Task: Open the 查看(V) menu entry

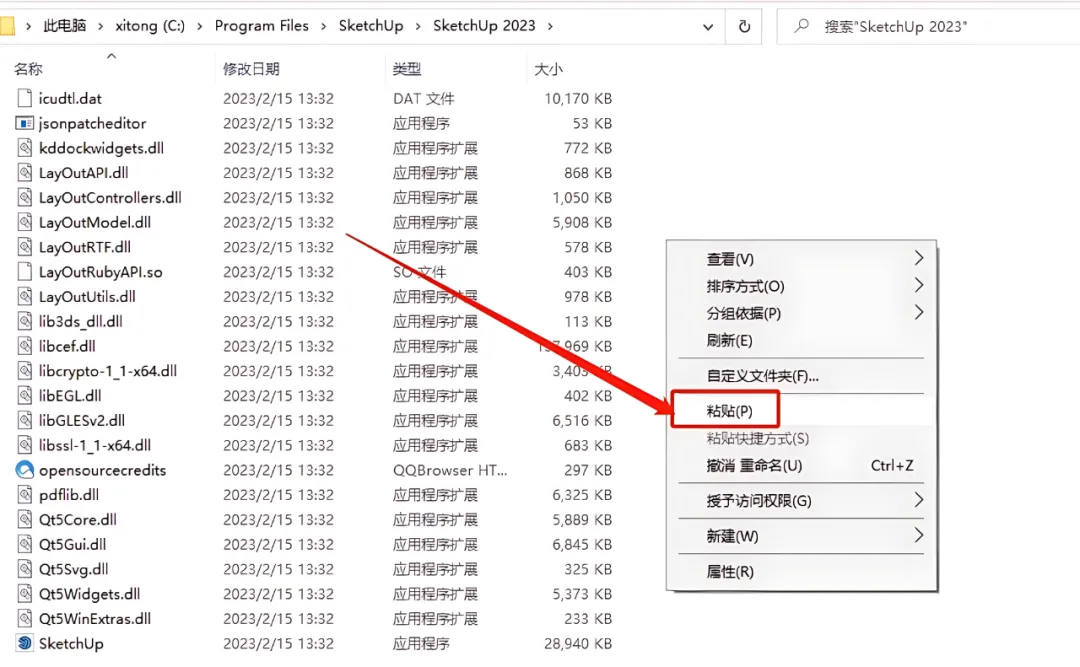Action: 801,259
